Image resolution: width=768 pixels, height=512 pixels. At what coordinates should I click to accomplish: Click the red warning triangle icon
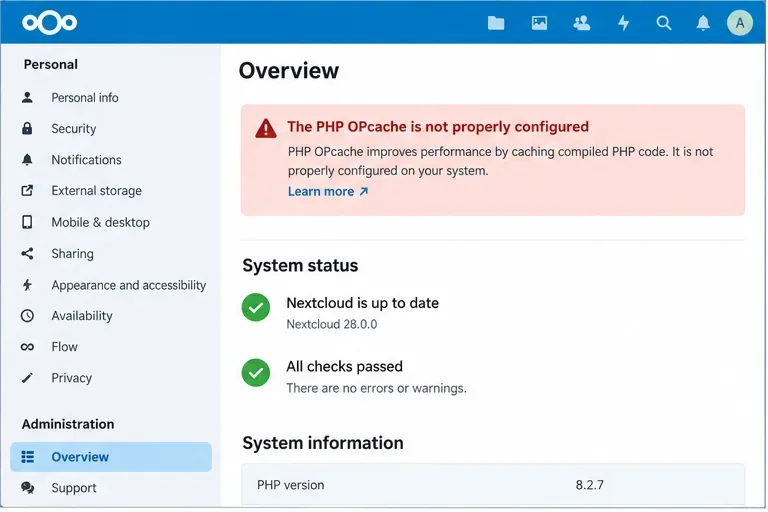(x=266, y=128)
